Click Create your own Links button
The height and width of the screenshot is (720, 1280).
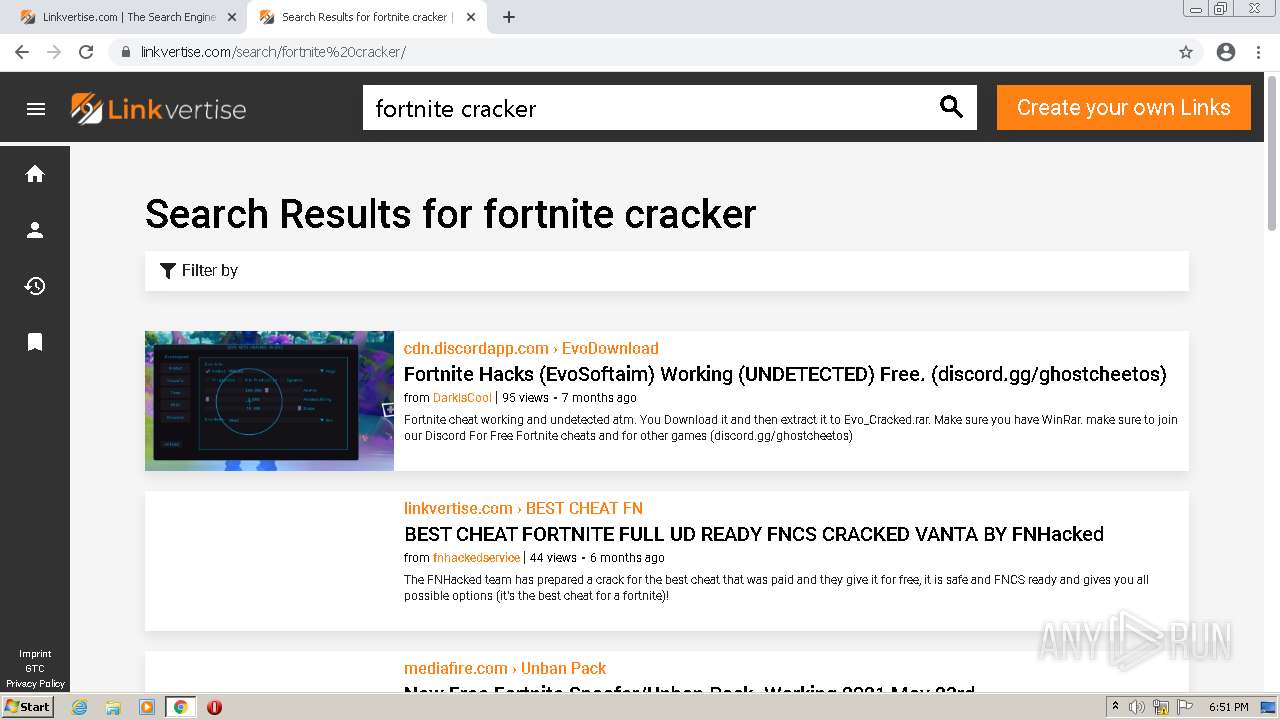[1123, 107]
